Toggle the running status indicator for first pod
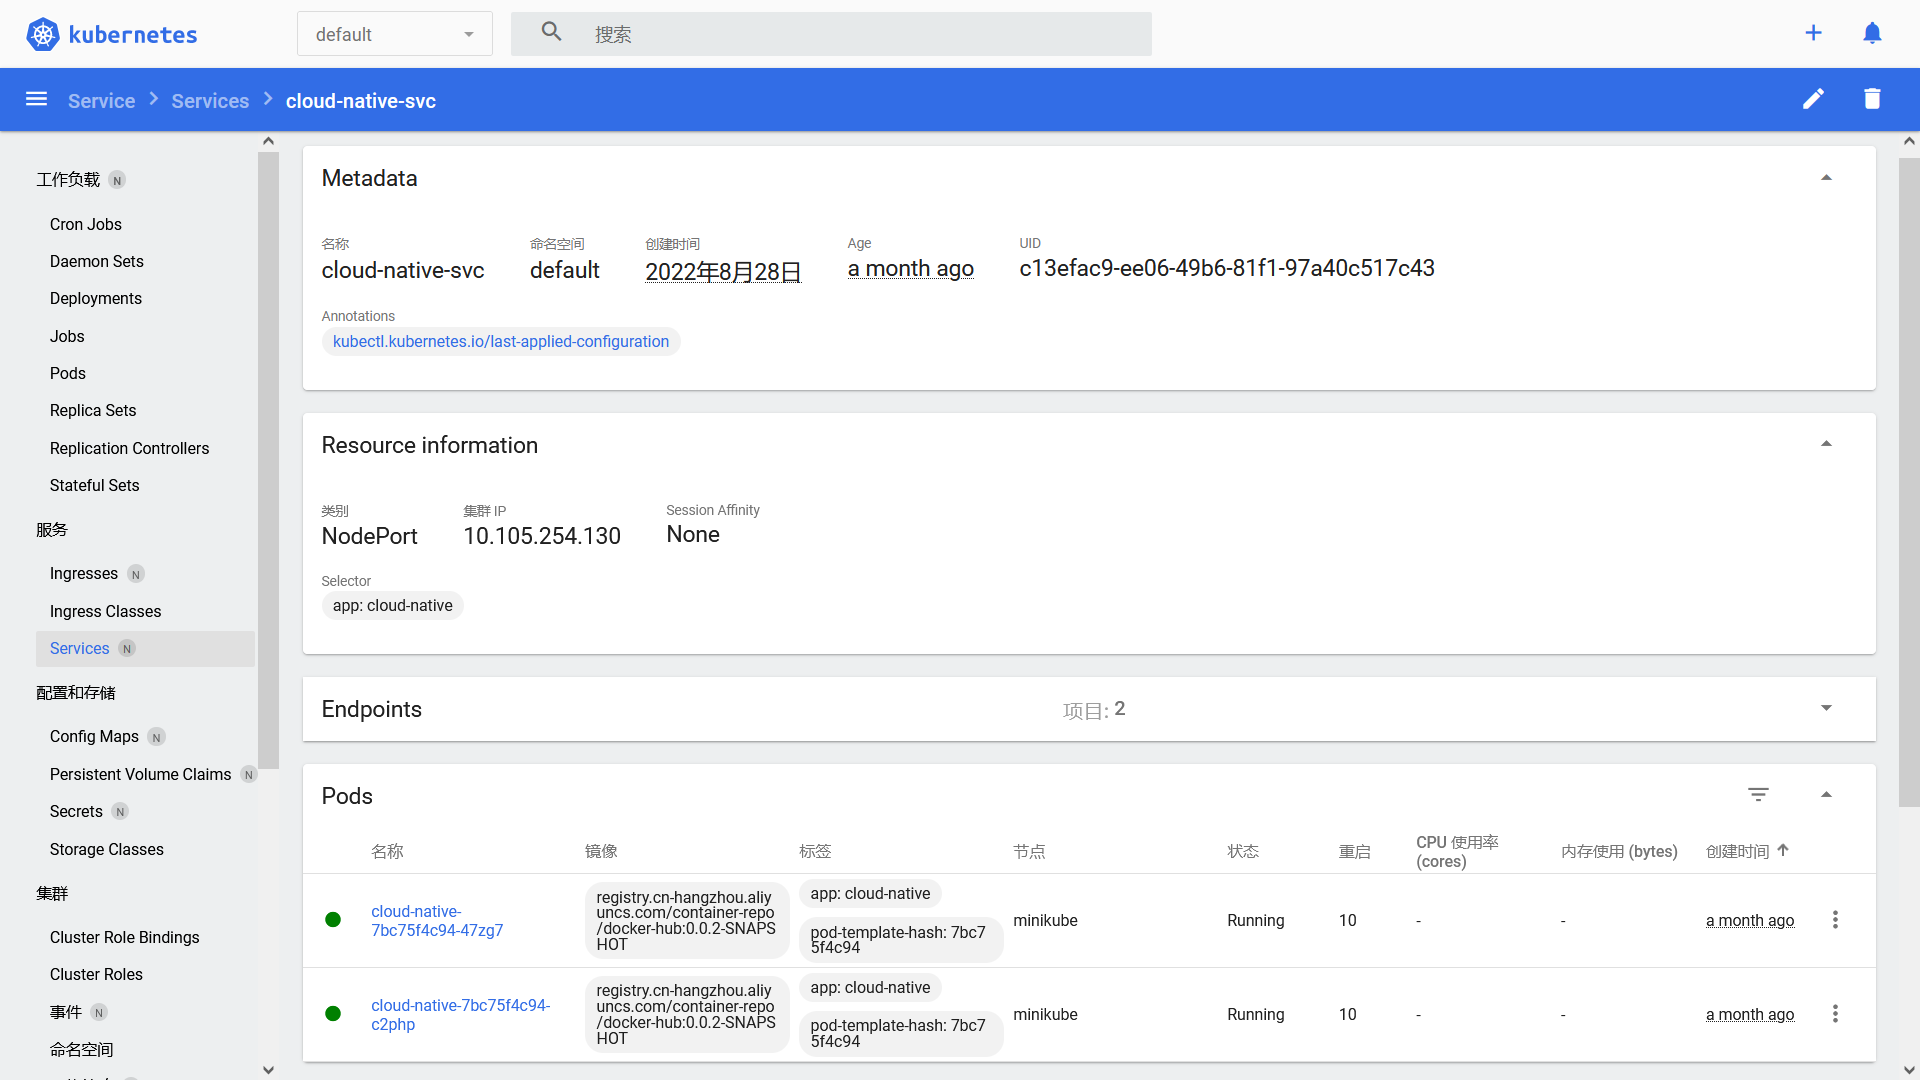The height and width of the screenshot is (1080, 1920). click(x=335, y=919)
